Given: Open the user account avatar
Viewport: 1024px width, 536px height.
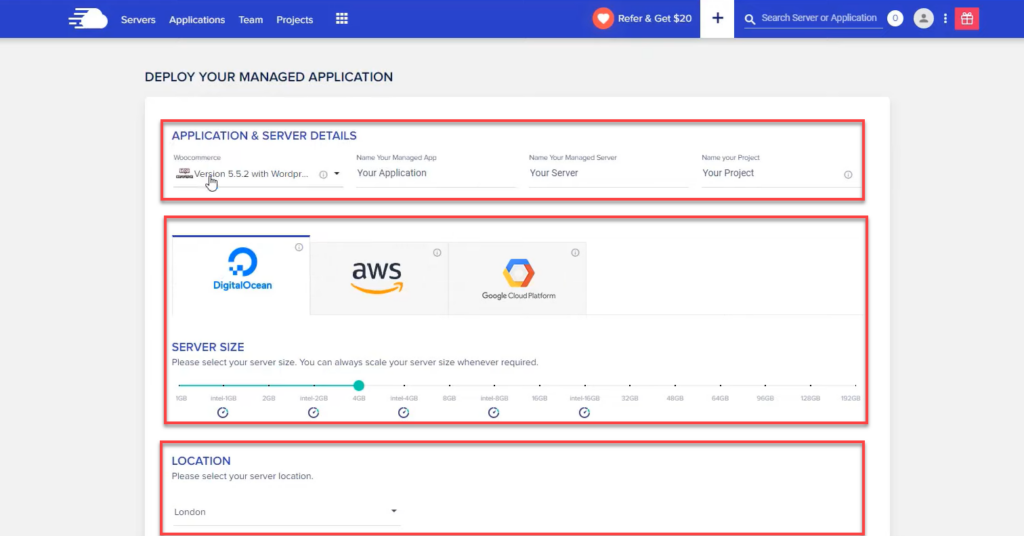Looking at the screenshot, I should pos(923,18).
